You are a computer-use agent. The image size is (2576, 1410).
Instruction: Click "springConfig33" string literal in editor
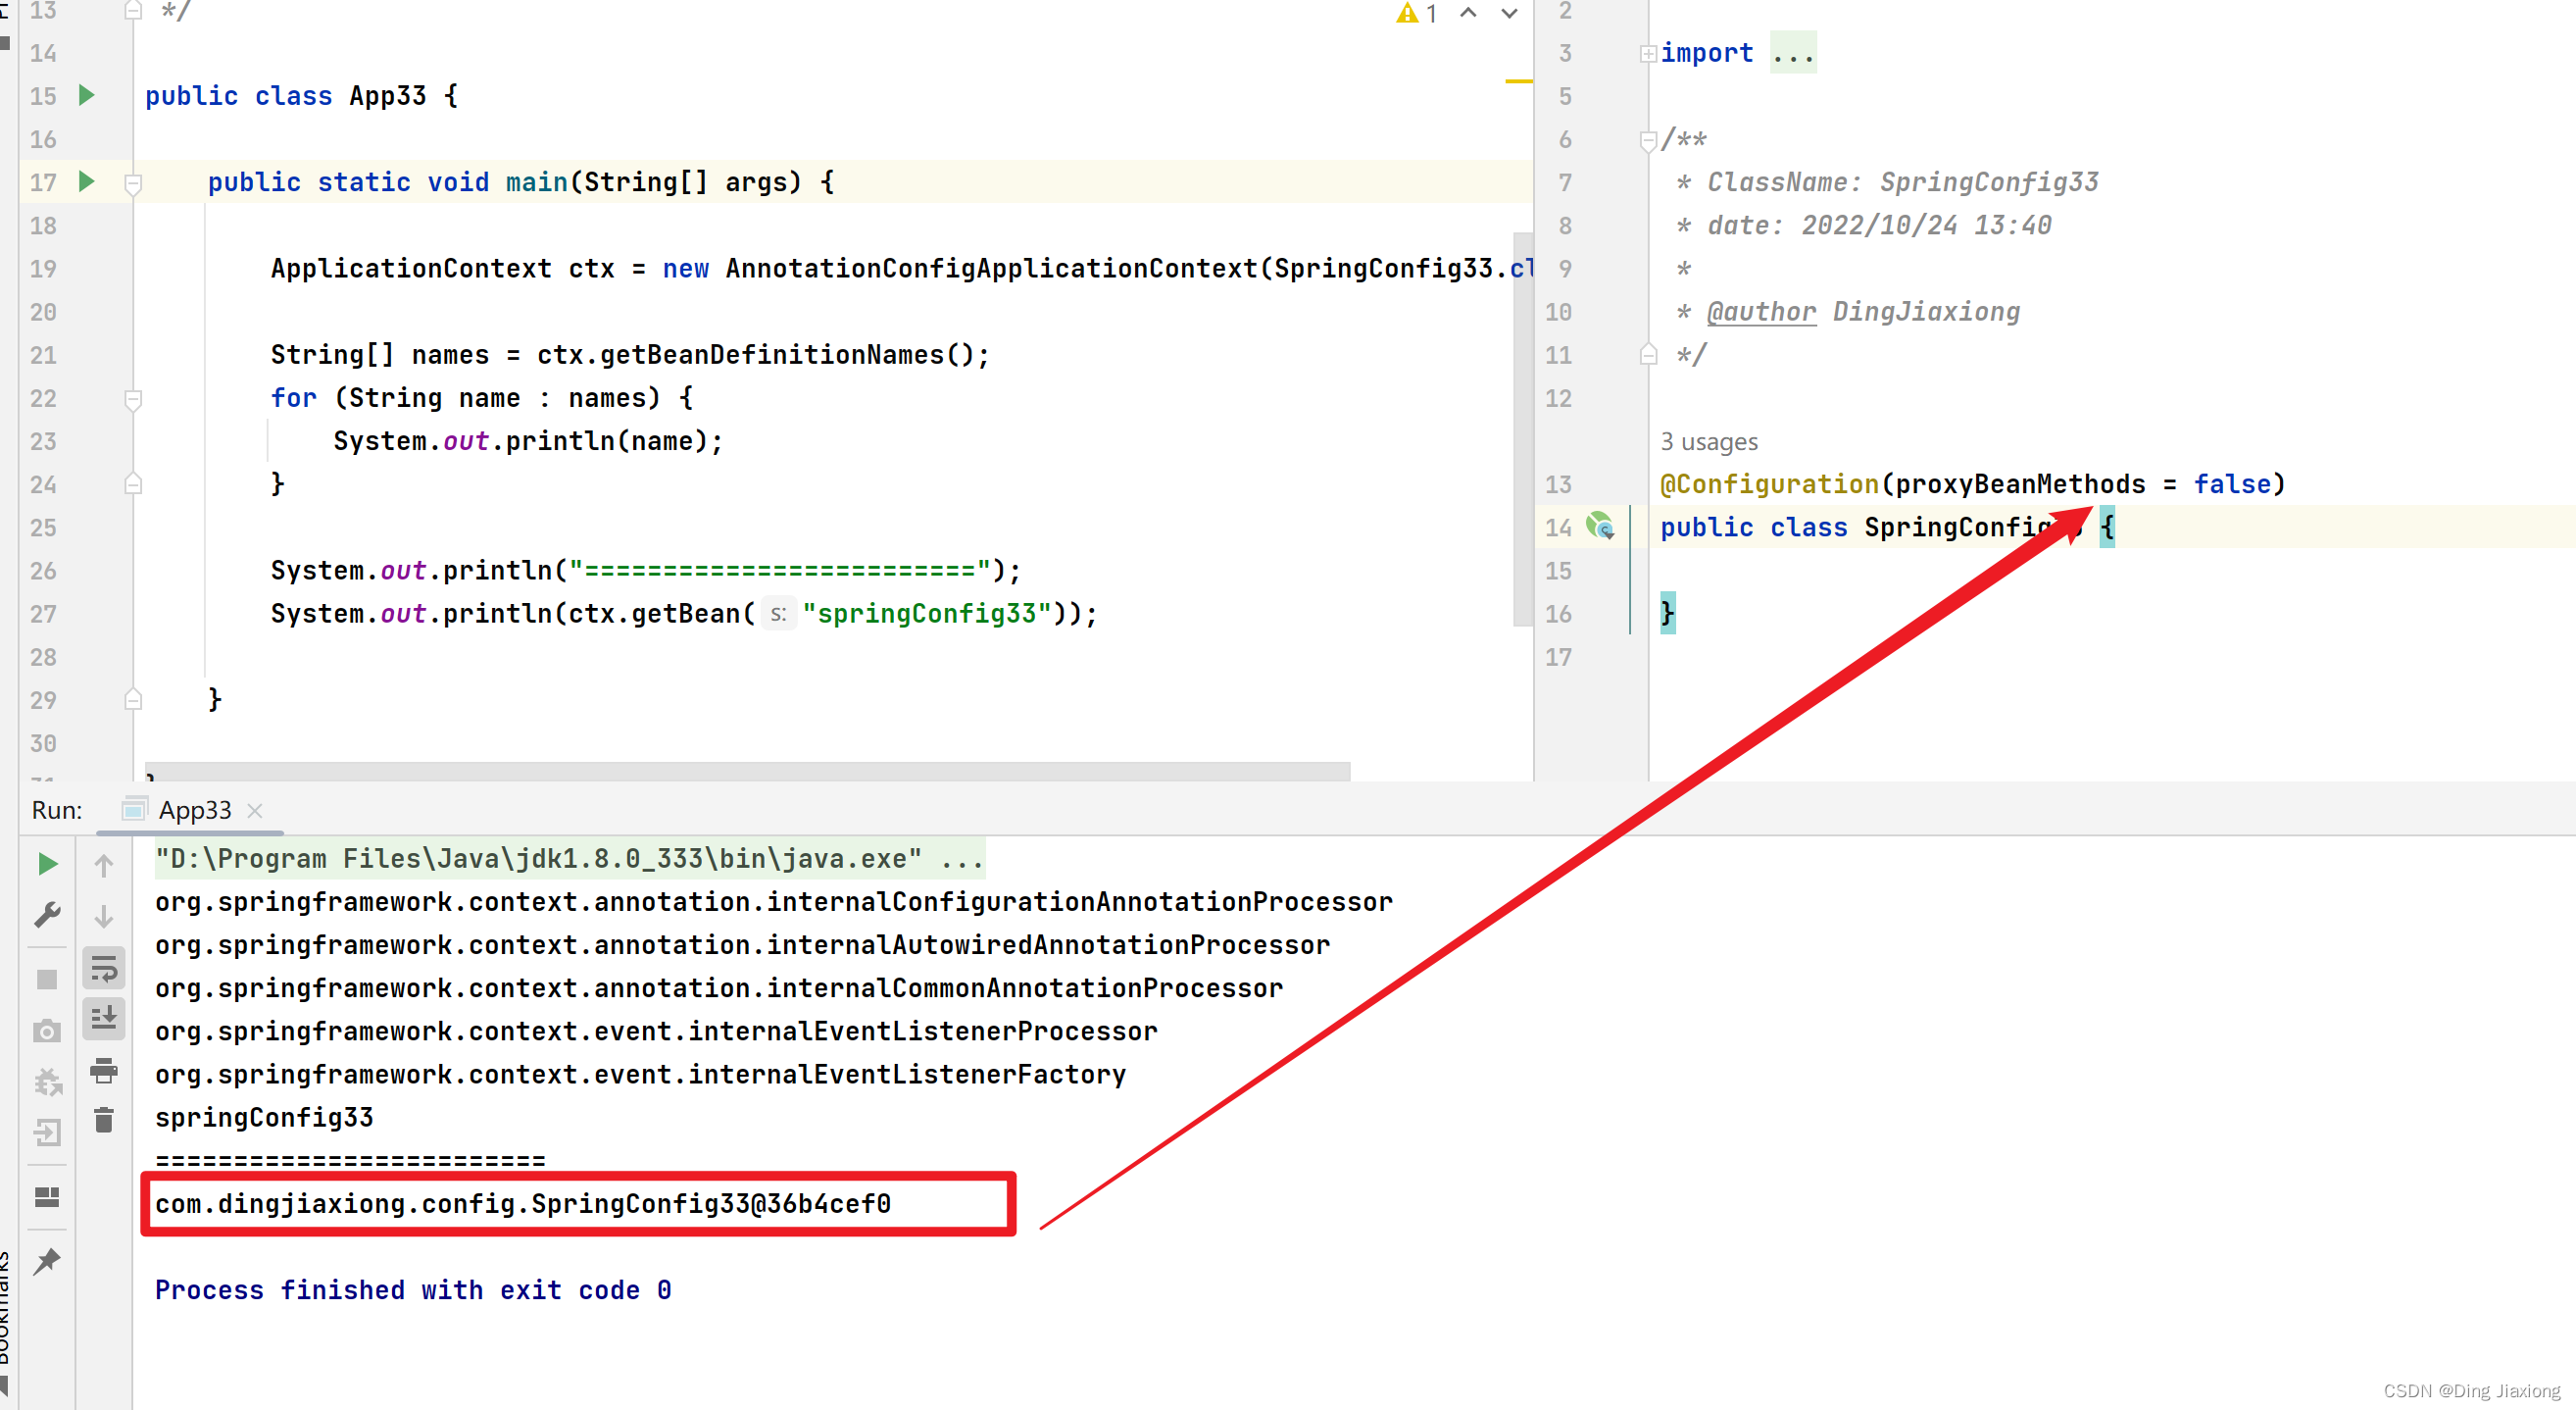pos(927,614)
